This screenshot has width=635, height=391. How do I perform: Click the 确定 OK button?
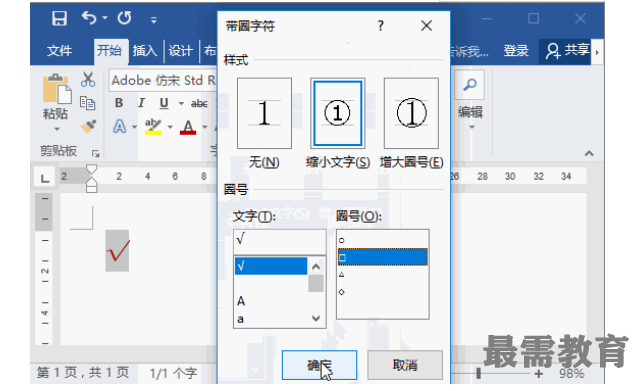click(x=319, y=365)
